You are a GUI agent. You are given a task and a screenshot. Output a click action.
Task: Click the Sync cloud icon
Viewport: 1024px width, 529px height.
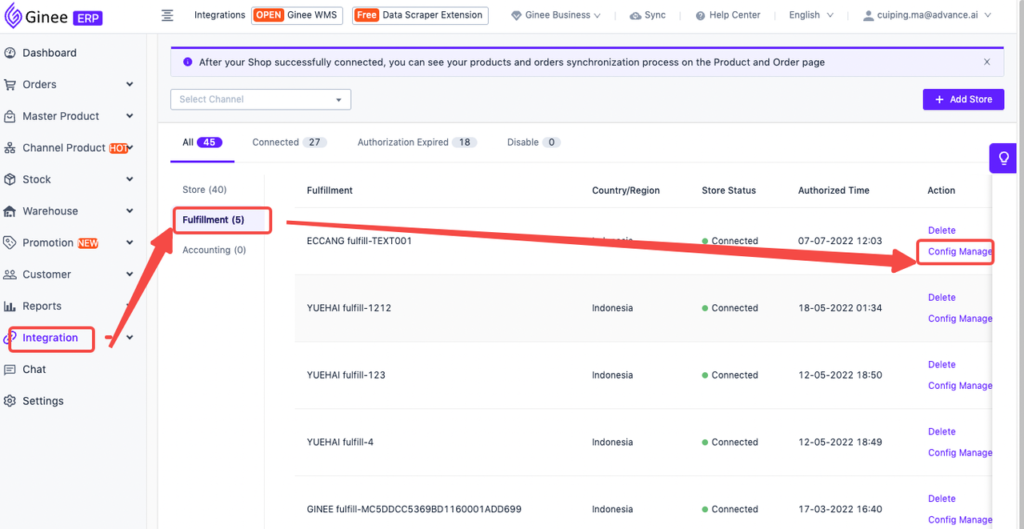click(x=635, y=16)
